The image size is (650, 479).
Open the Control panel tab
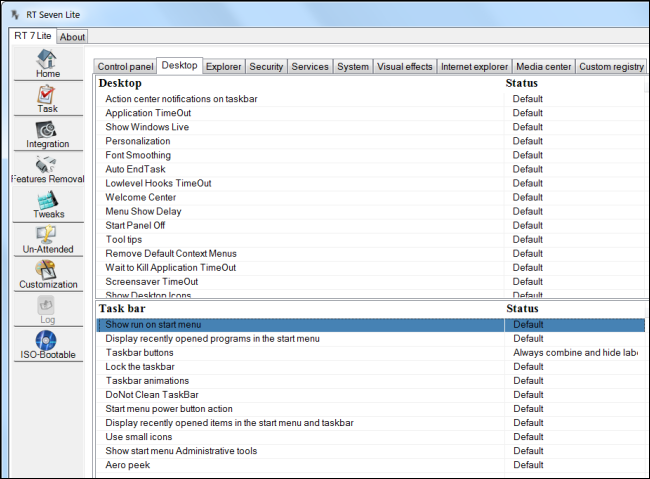(x=125, y=66)
